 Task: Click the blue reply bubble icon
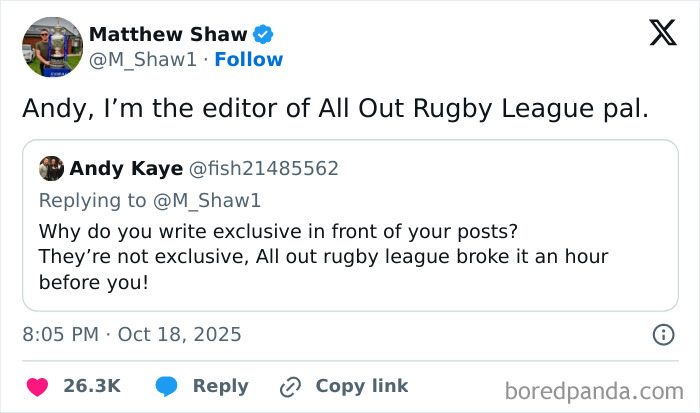pos(166,386)
